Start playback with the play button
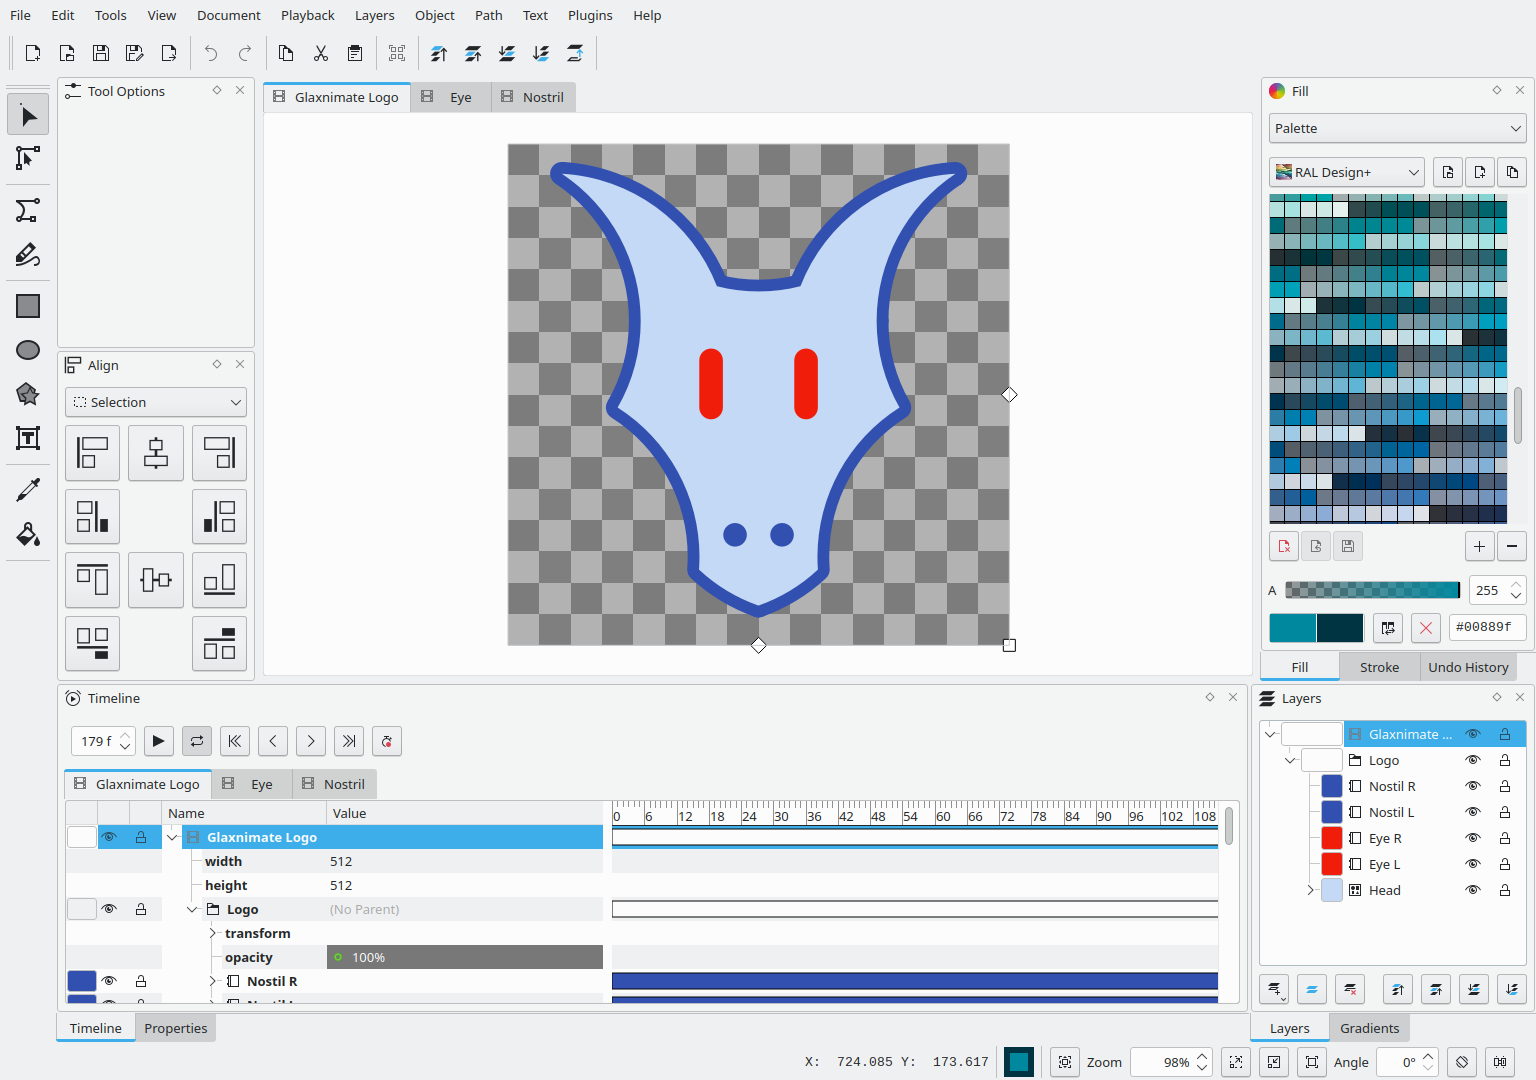The width and height of the screenshot is (1536, 1080). point(159,741)
